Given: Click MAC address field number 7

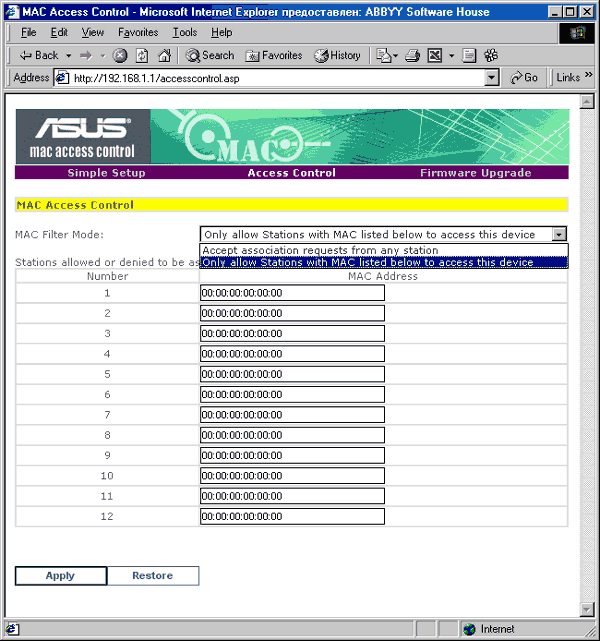Looking at the screenshot, I should [292, 415].
